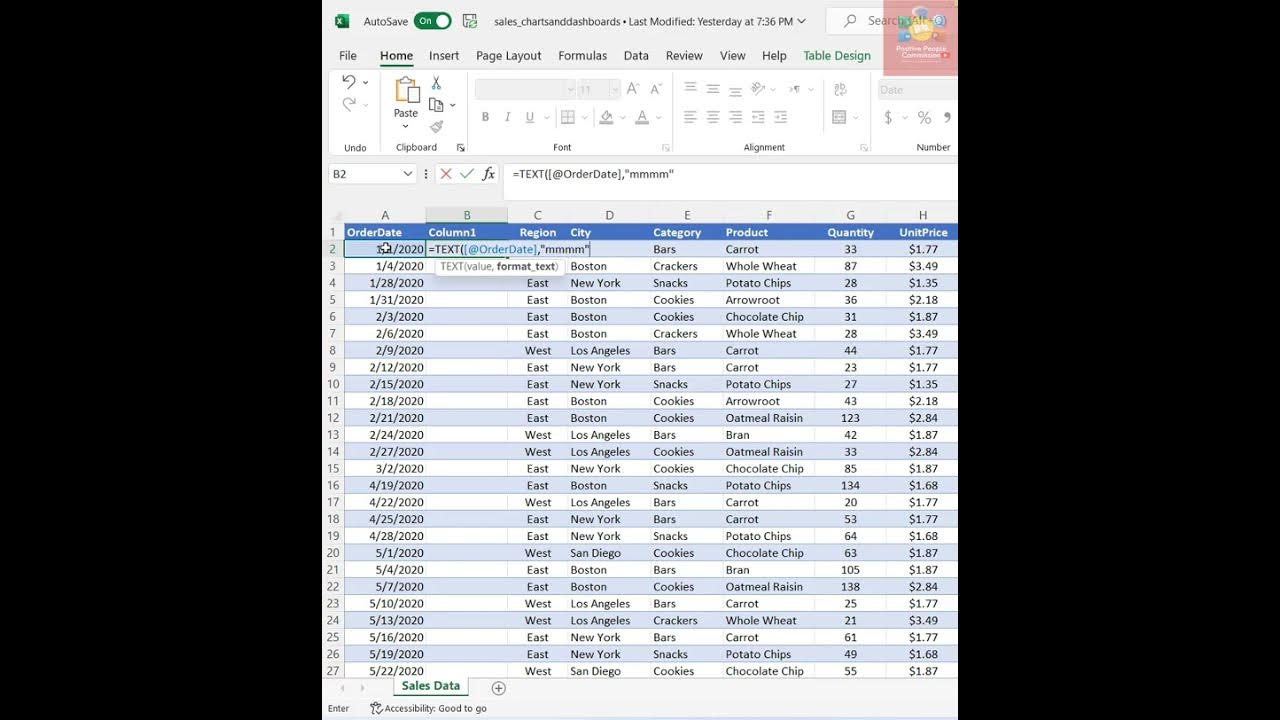Switch to the Insert tab
This screenshot has width=1280, height=720.
coord(444,56)
